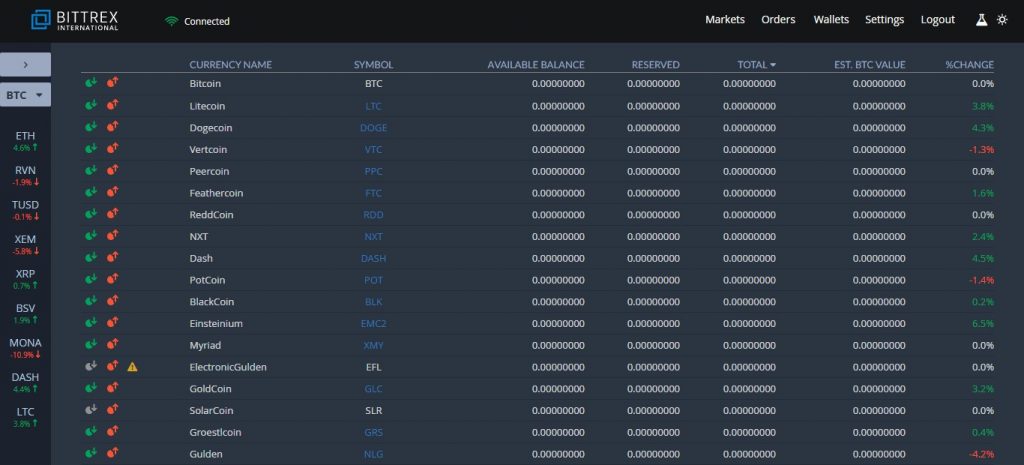The image size is (1024, 465).
Task: Click the LTC symbol link
Action: pyautogui.click(x=374, y=106)
